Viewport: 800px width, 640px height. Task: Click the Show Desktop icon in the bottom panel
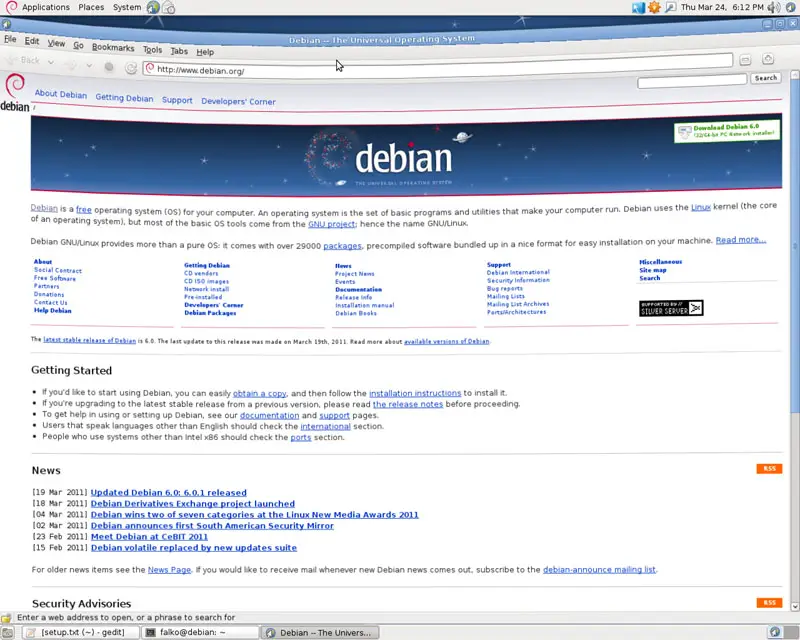pos(7,633)
